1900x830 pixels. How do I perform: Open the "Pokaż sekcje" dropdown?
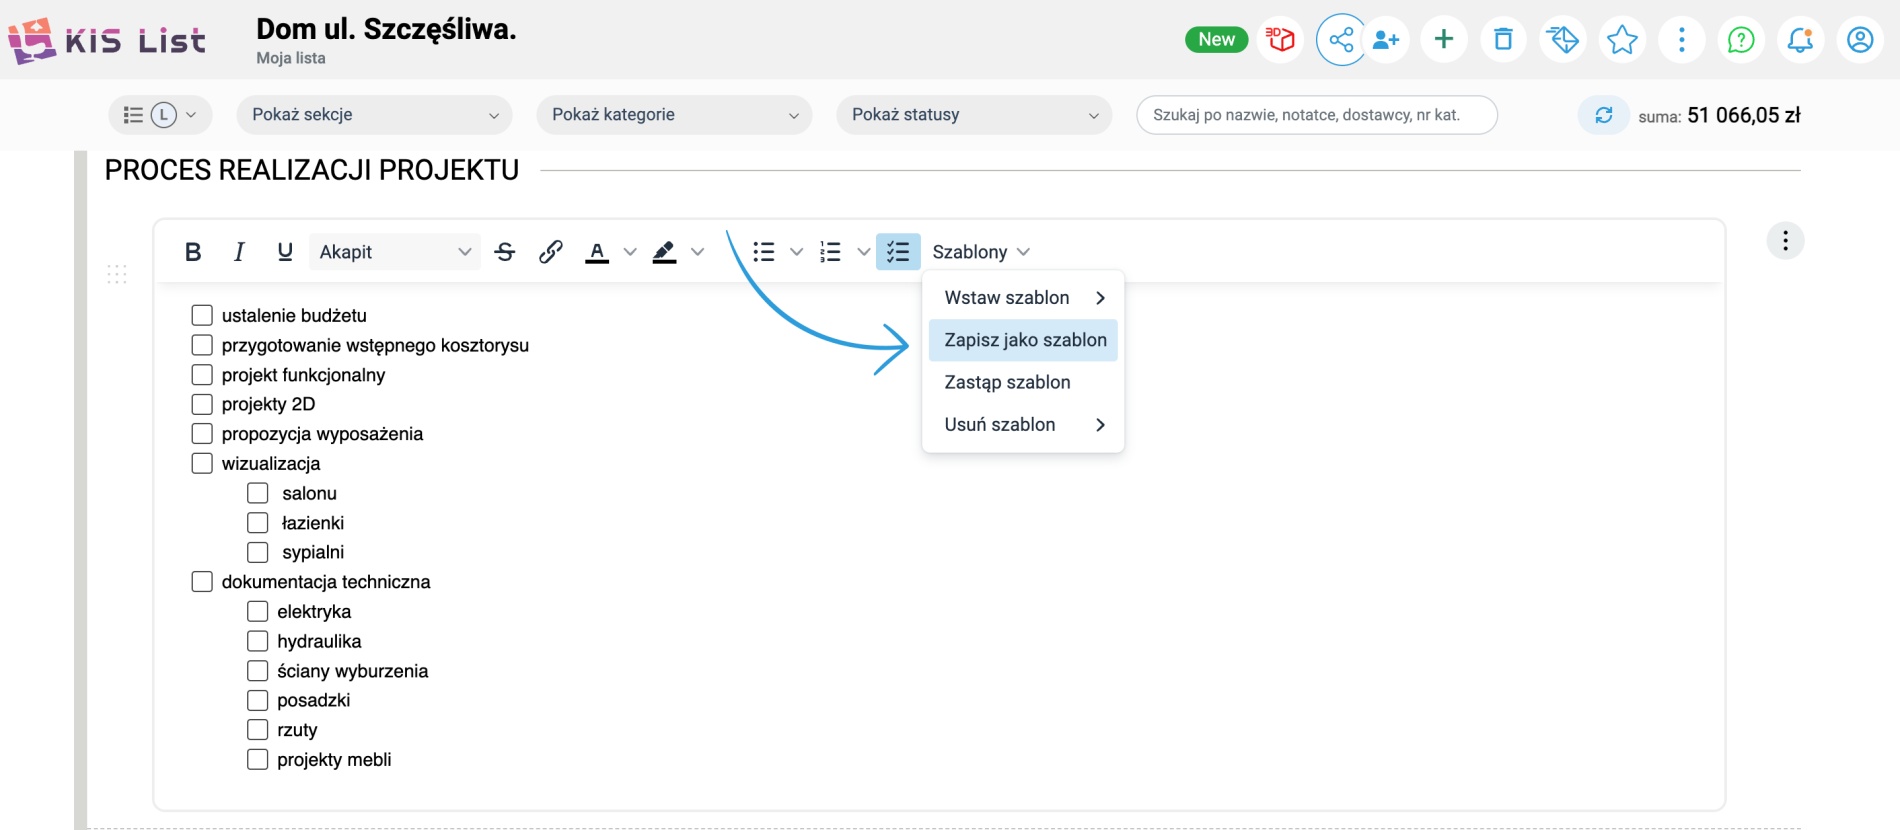click(x=374, y=115)
